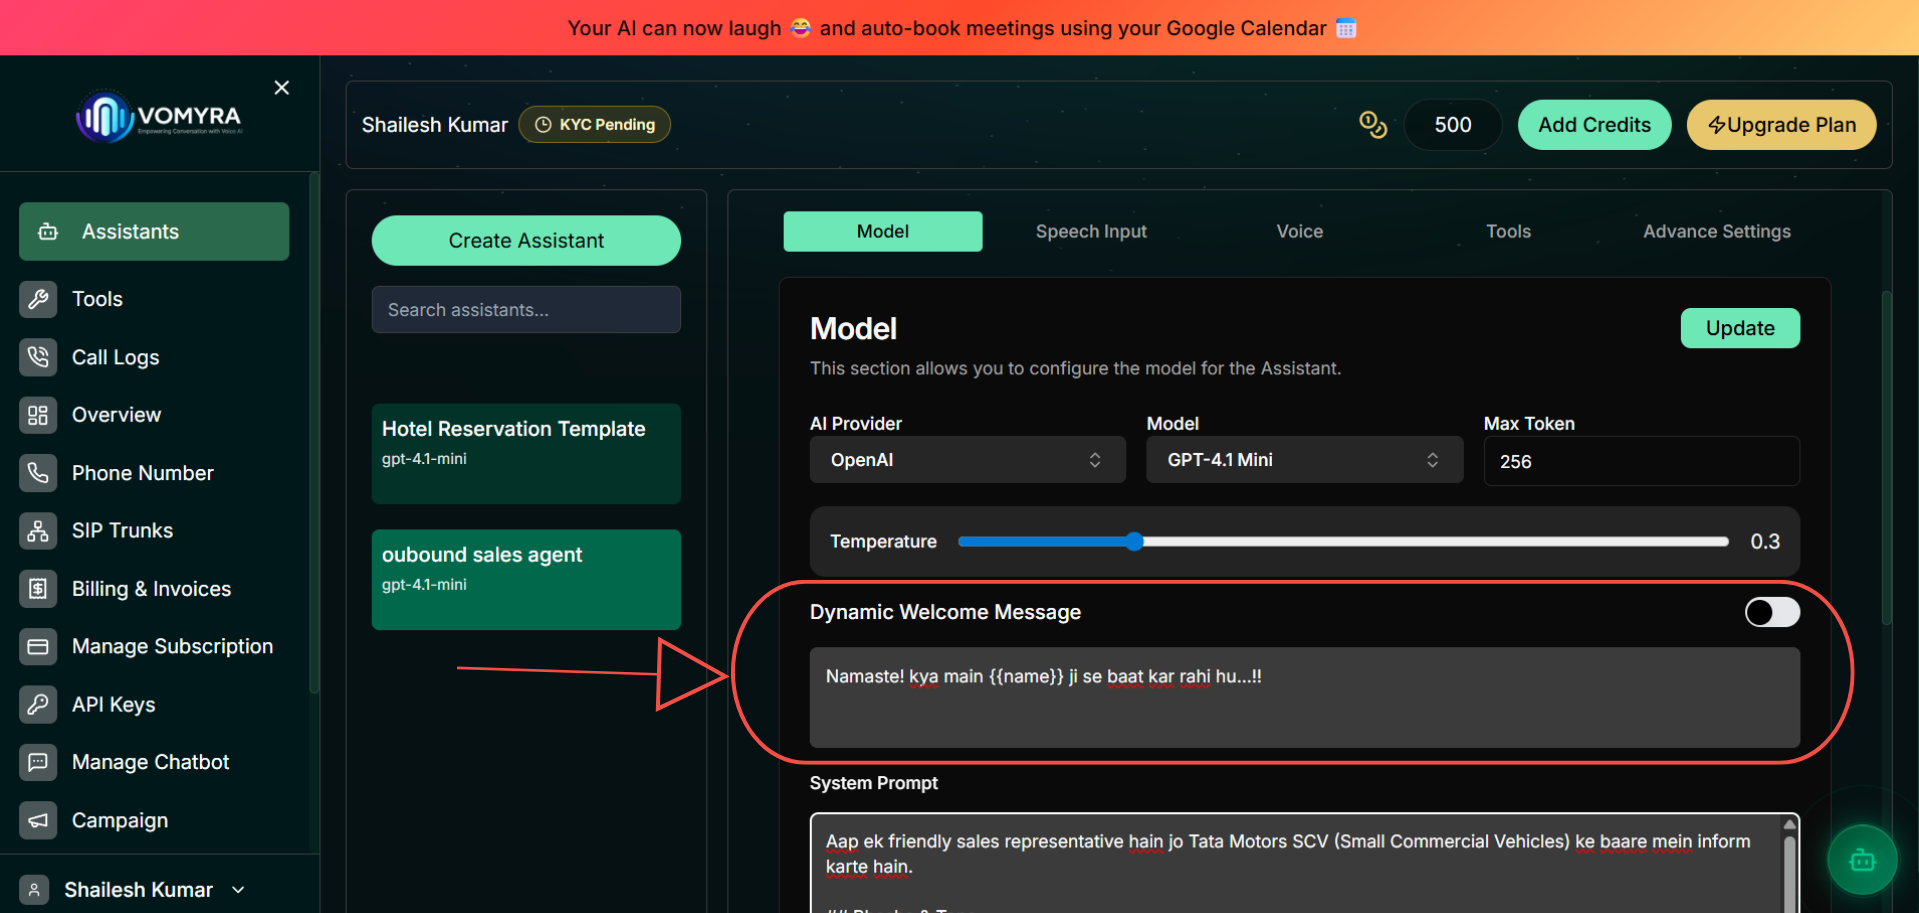Viewport: 1919px width, 913px height.
Task: Switch to the Model tab
Action: [882, 231]
